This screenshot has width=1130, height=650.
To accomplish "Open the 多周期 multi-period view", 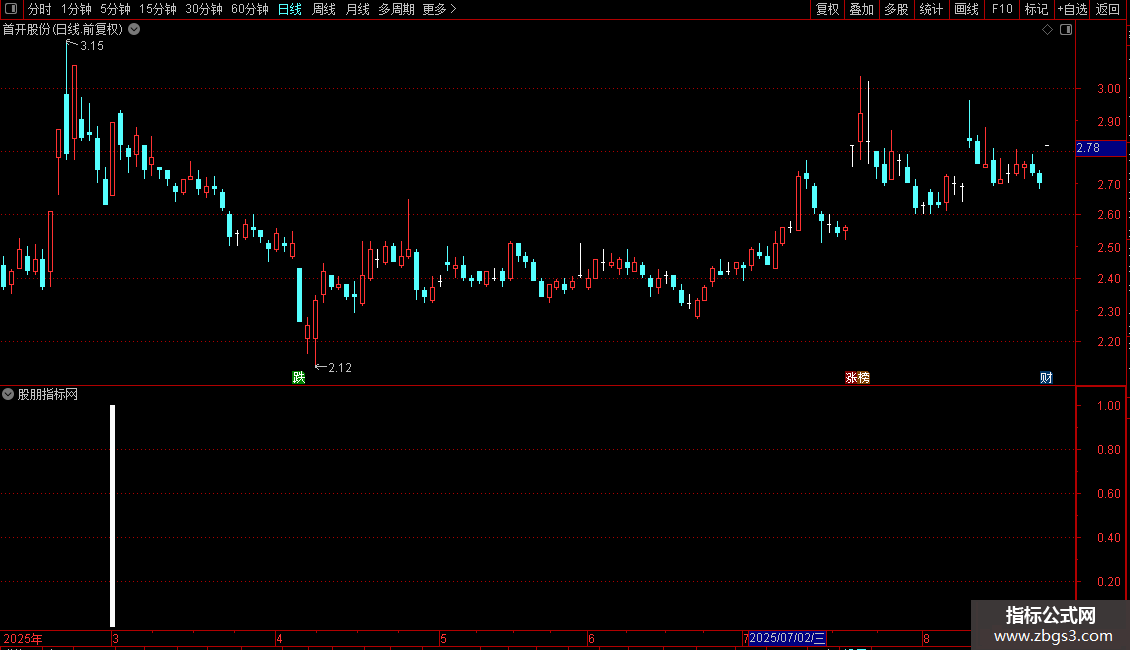I will tap(396, 9).
